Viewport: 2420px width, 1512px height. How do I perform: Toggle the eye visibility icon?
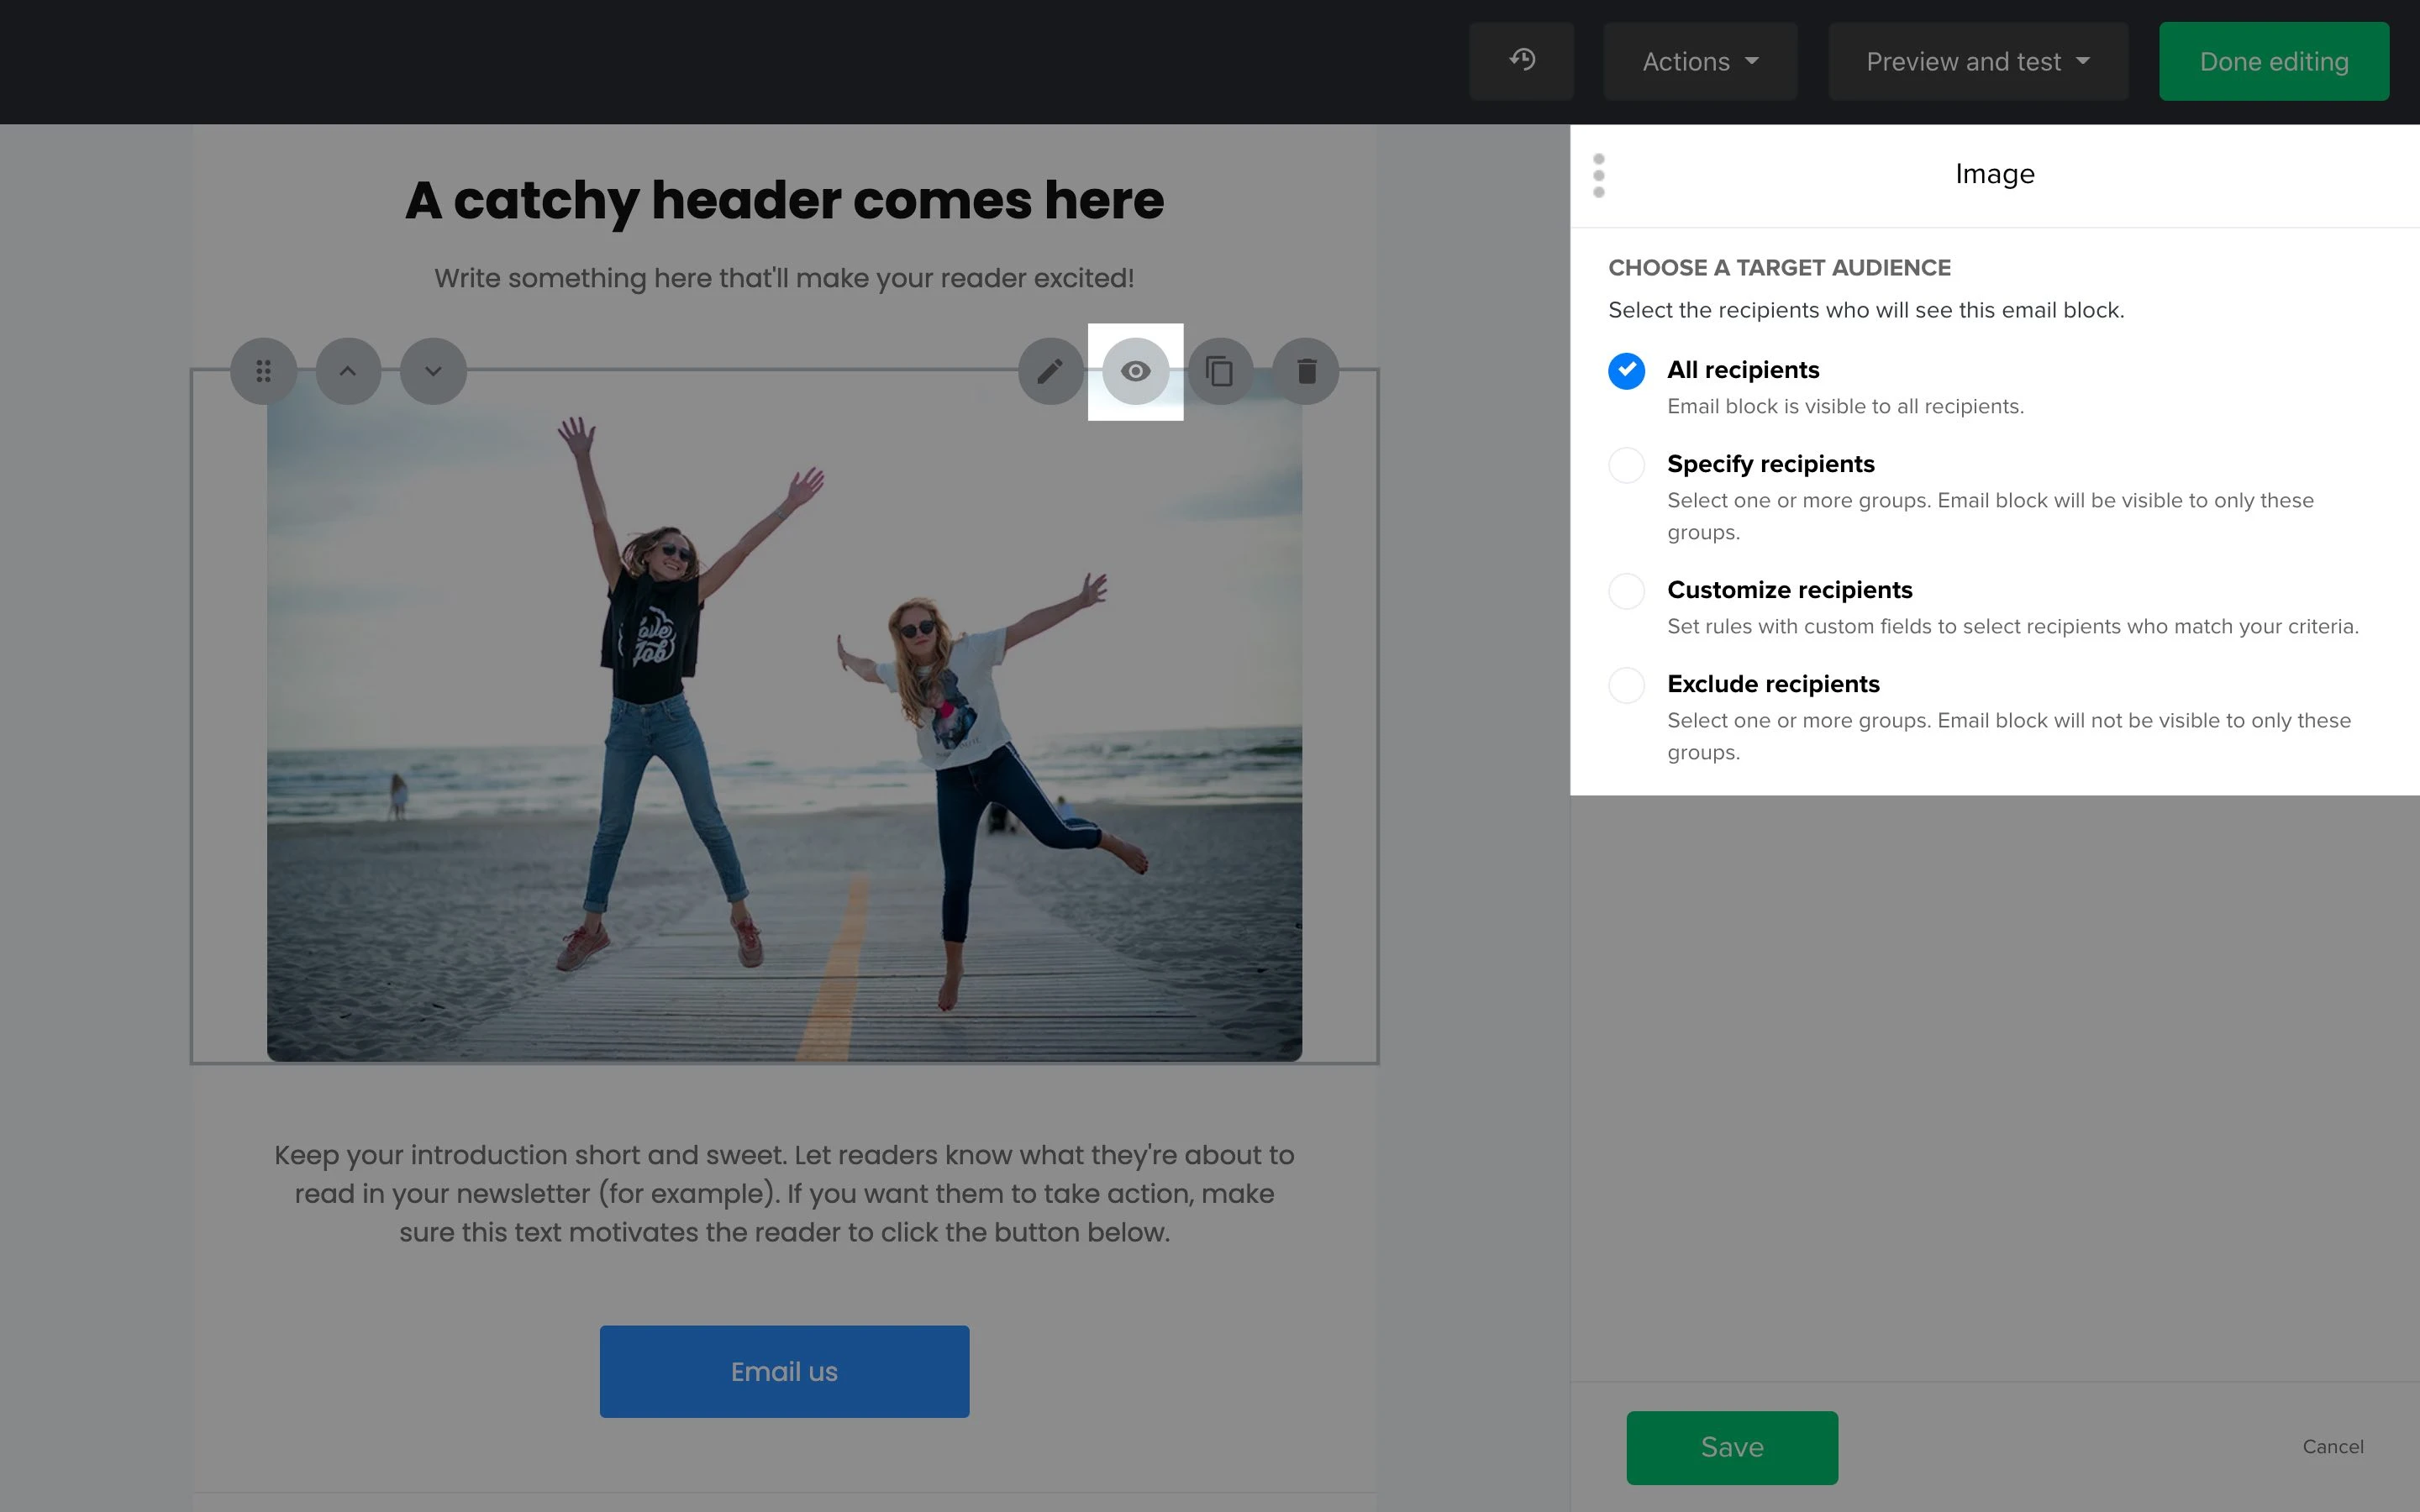(1135, 372)
